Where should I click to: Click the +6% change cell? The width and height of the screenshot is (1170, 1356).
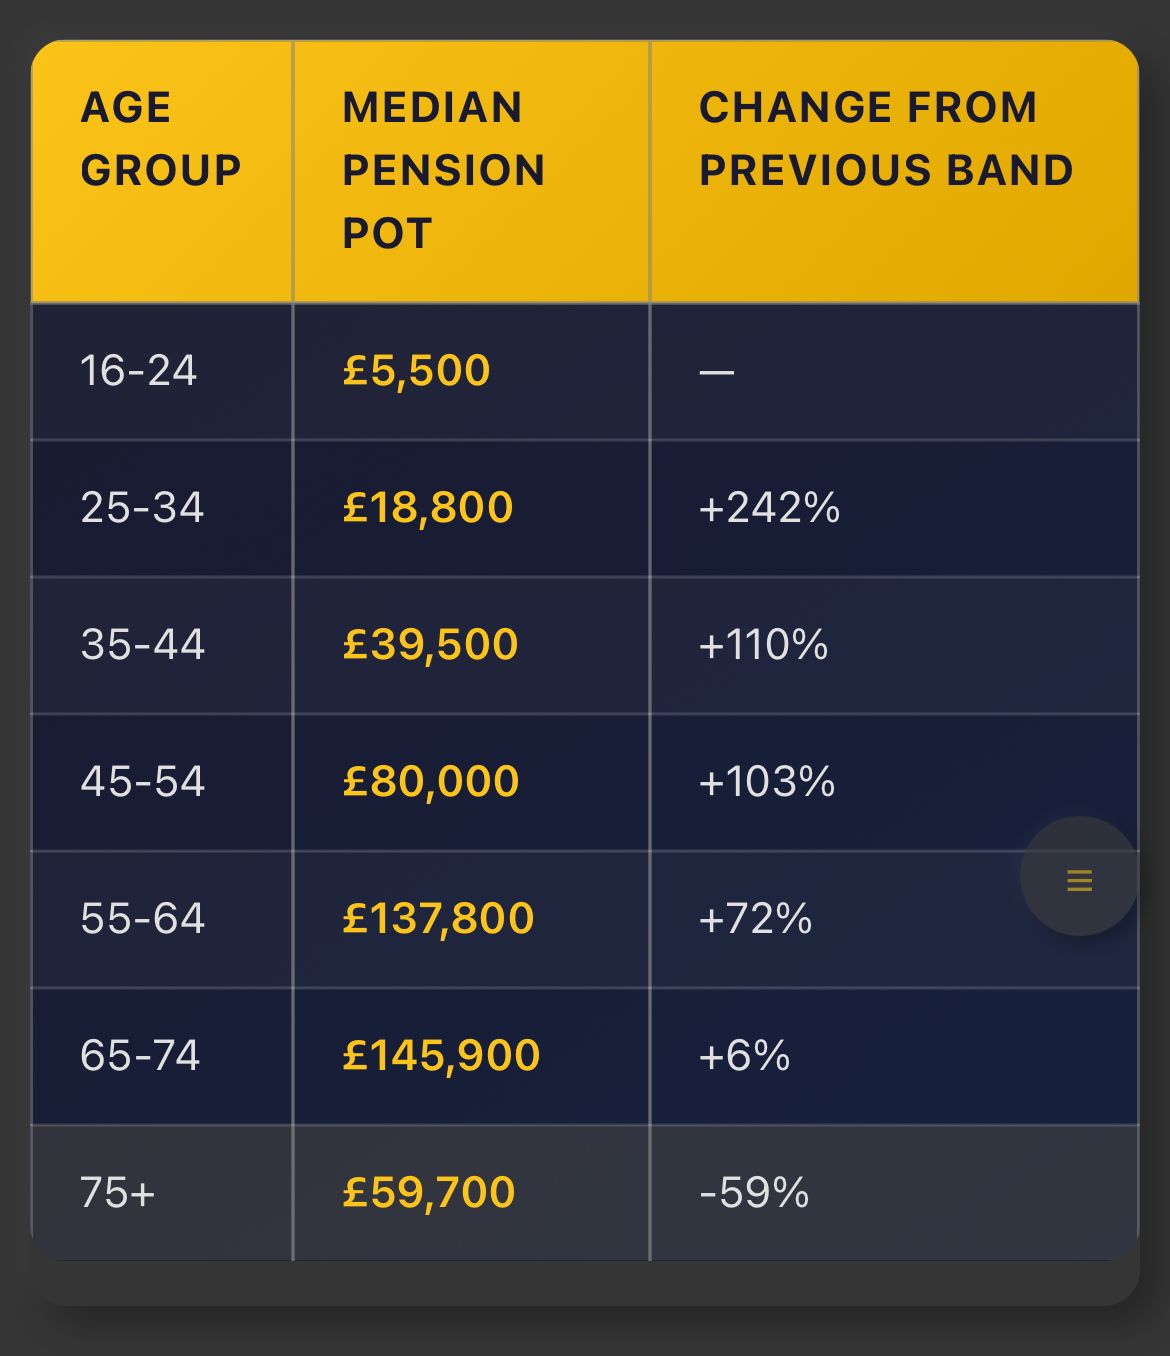tap(744, 1056)
